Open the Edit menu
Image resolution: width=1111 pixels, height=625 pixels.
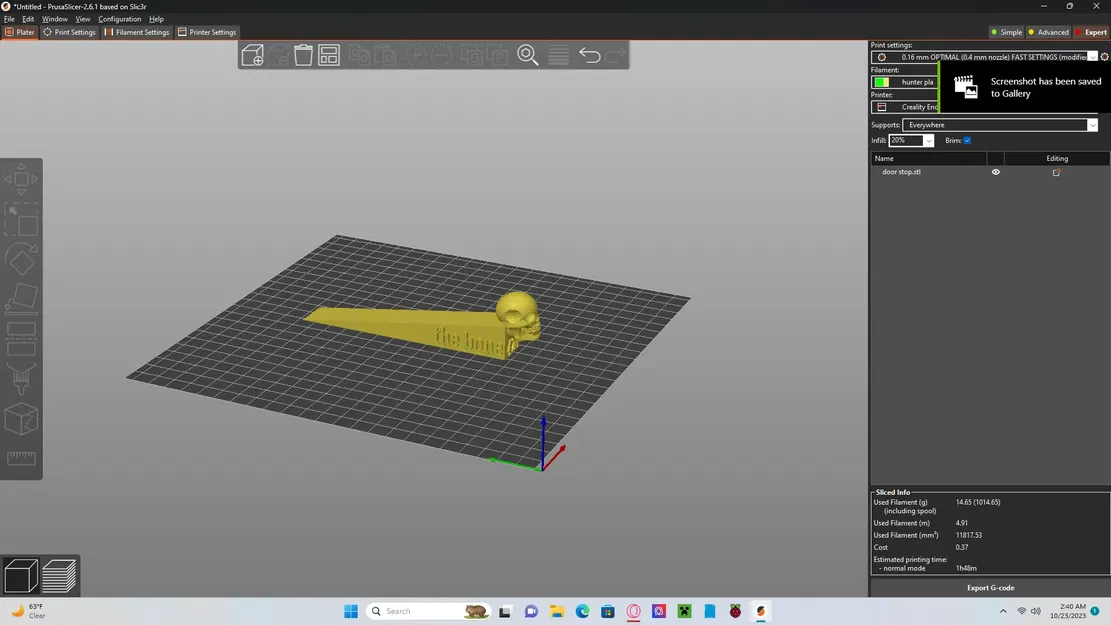28,19
